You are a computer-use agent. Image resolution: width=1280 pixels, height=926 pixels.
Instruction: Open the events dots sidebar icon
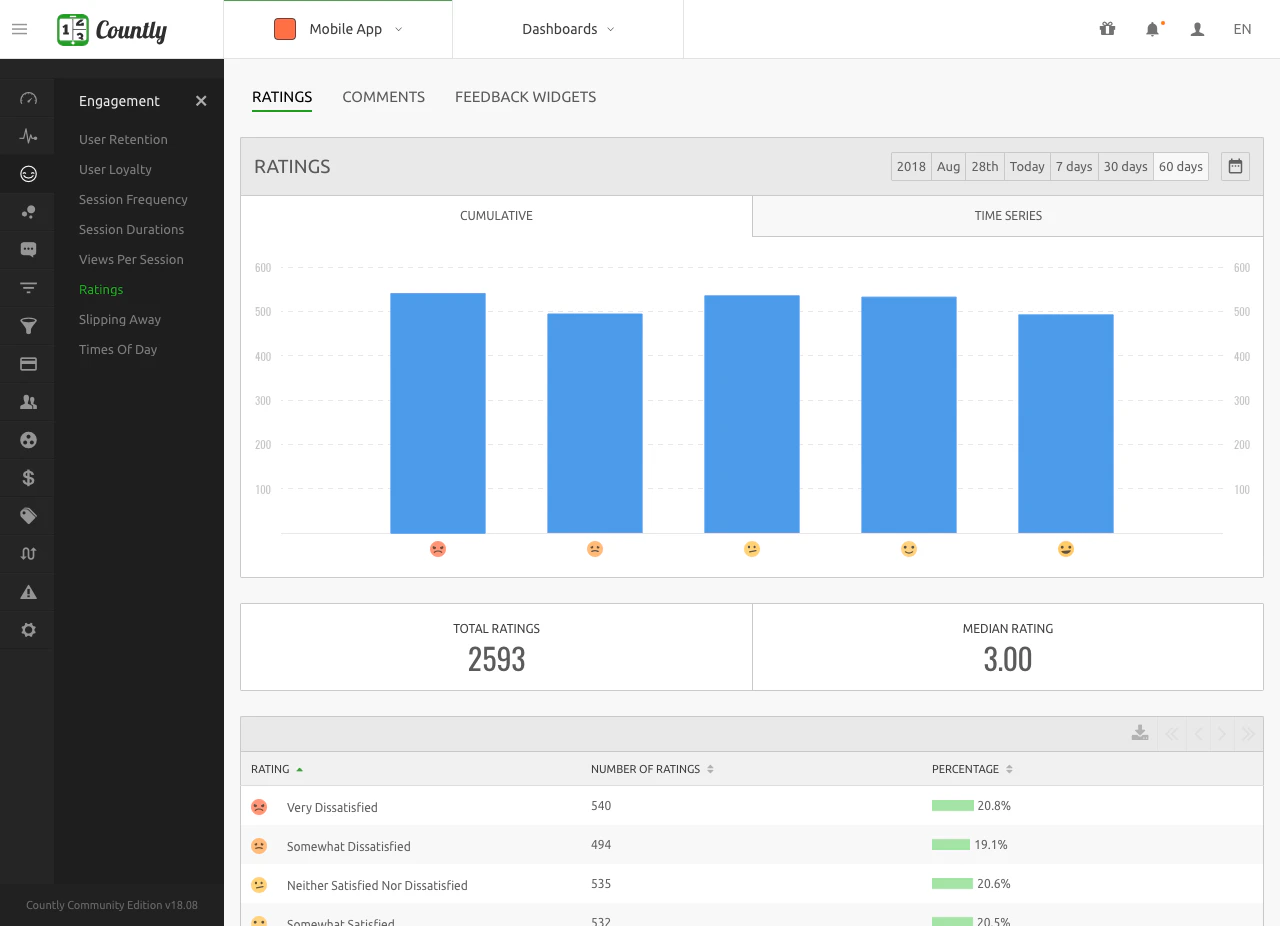28,212
